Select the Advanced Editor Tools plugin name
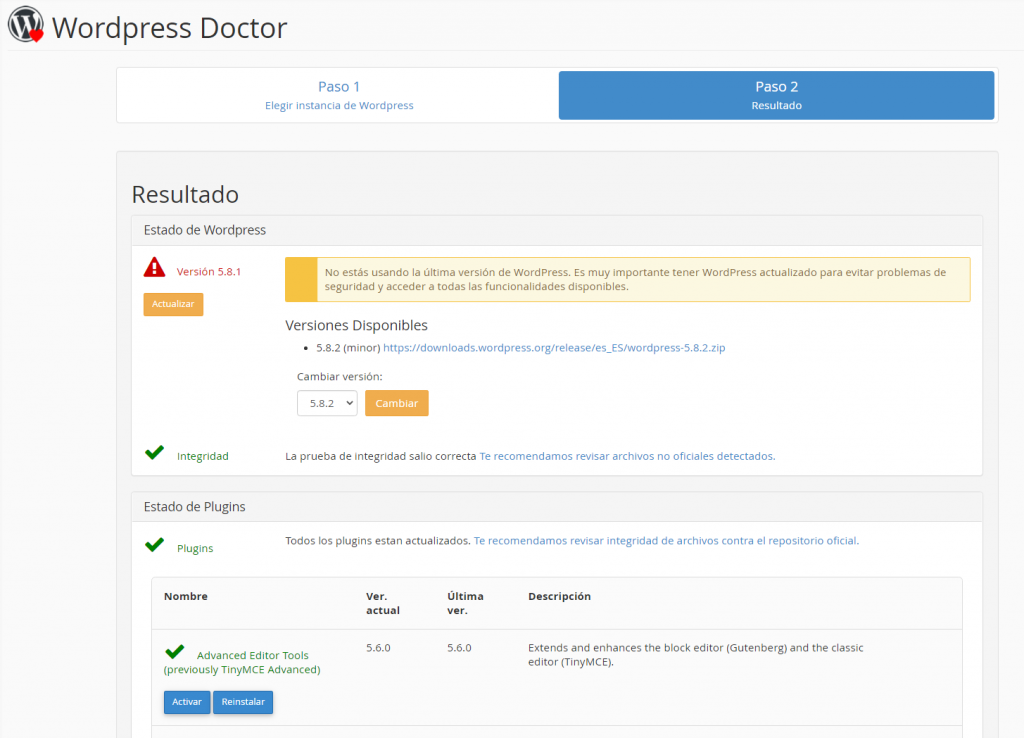1024x738 pixels. click(242, 662)
